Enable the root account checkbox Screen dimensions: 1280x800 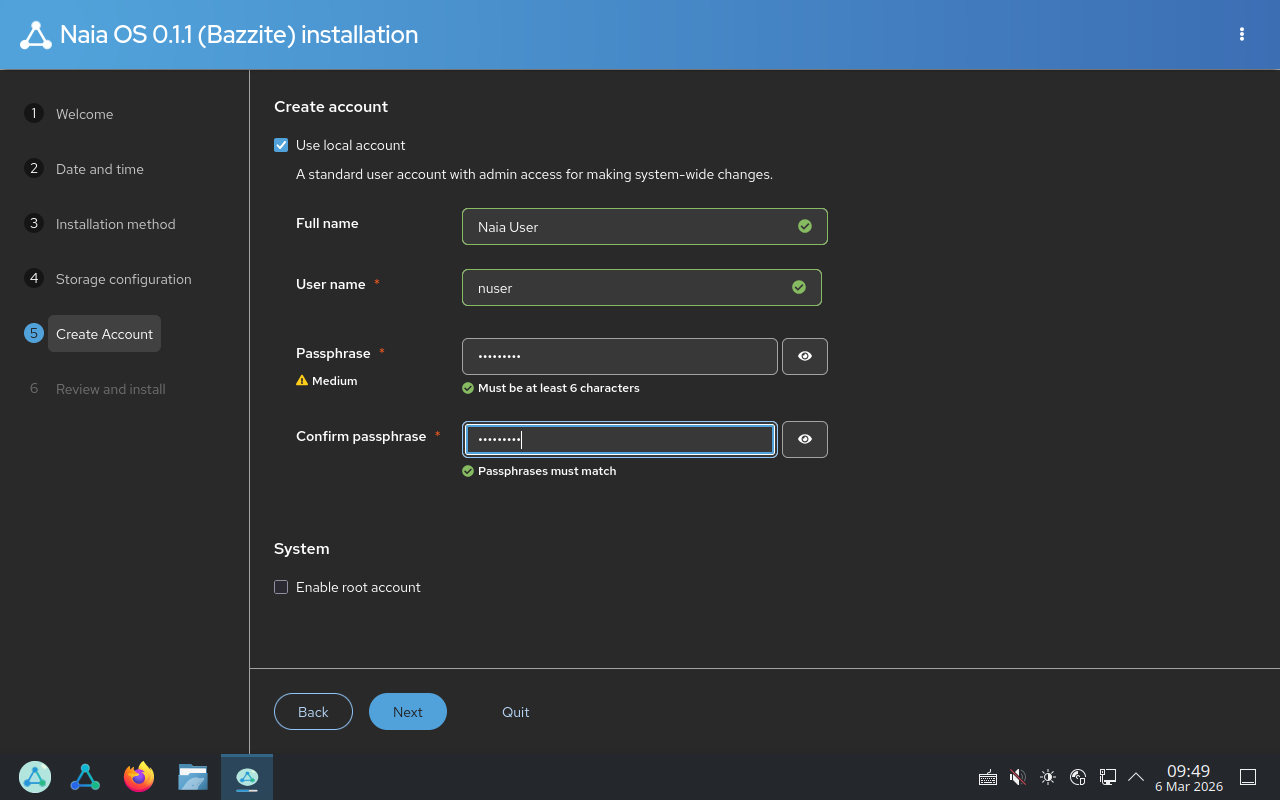click(x=281, y=587)
